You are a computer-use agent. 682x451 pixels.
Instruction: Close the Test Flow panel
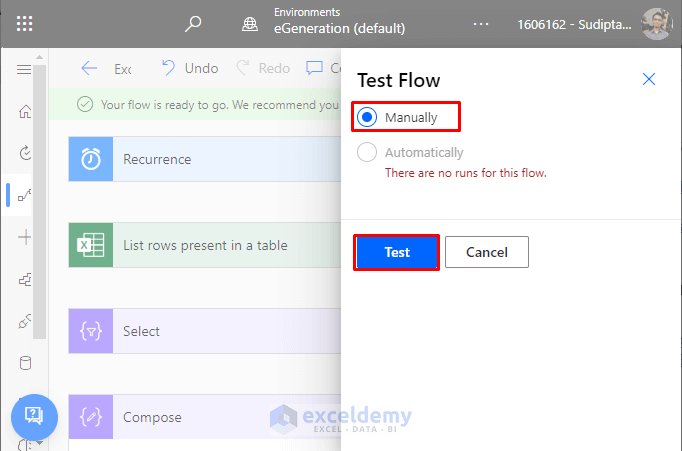click(649, 80)
